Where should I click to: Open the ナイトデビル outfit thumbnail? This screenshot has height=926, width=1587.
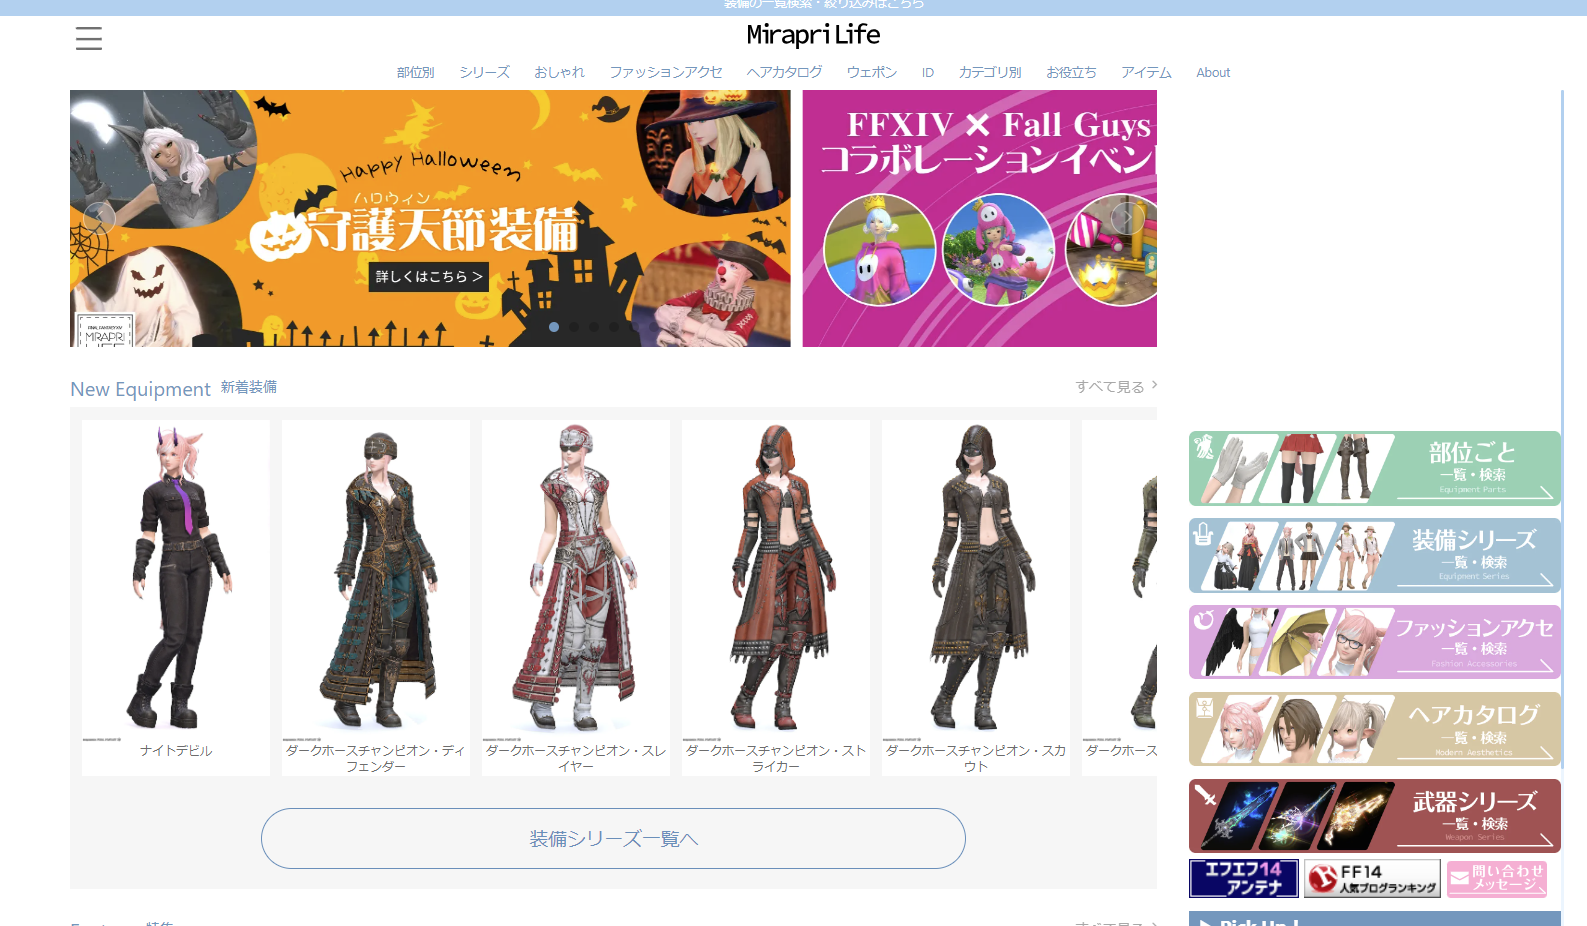(176, 580)
